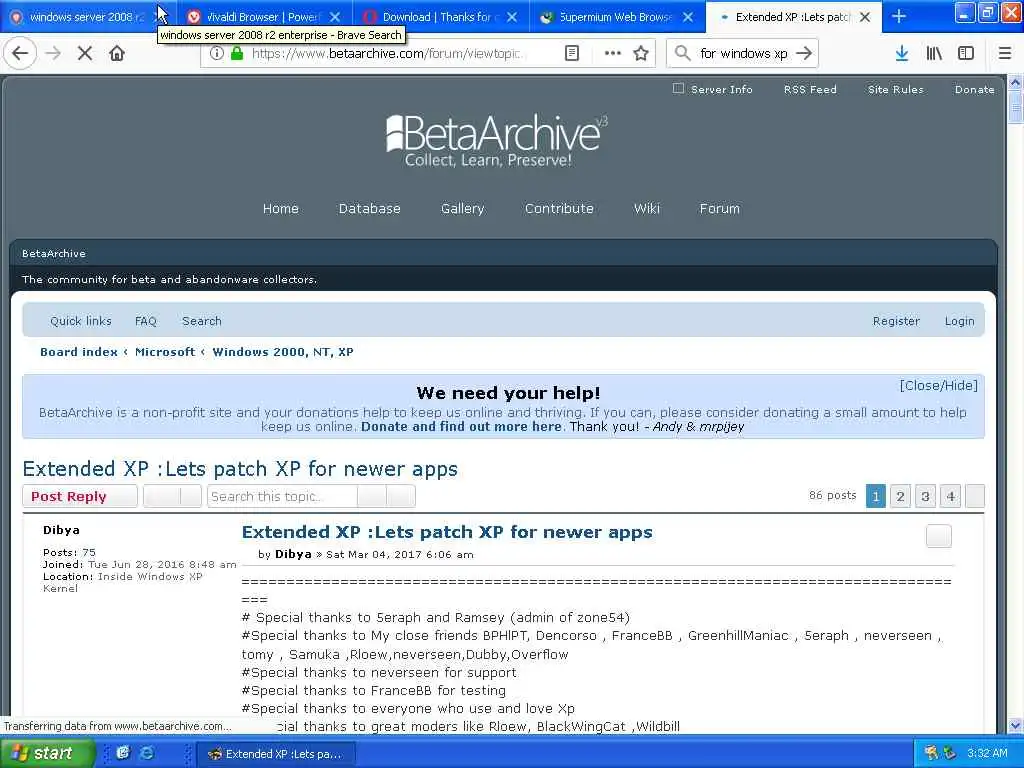Go to Board index breadcrumb
1024x768 pixels.
[79, 352]
